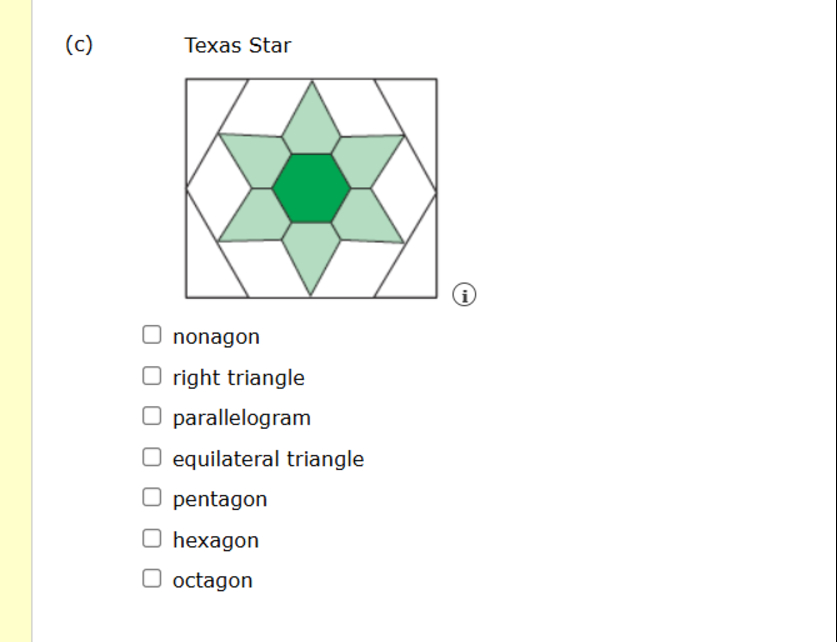Screen dimensions: 837x642
Task: Click the pentagon answer label text
Action: click(220, 498)
